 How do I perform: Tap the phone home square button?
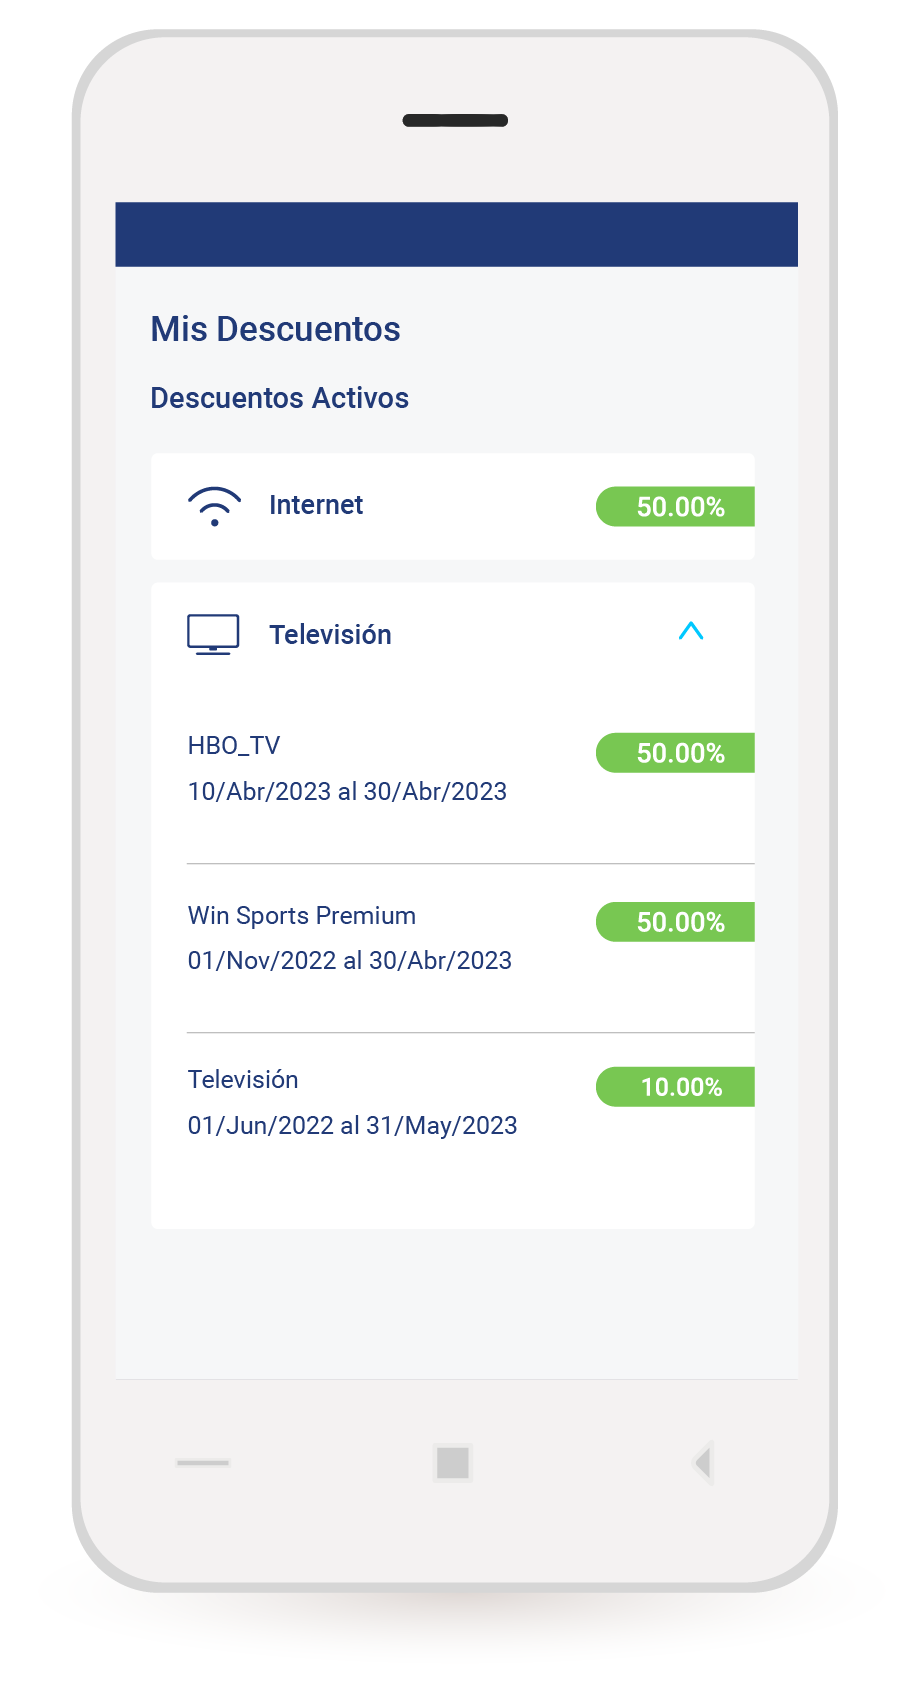[x=453, y=1463]
